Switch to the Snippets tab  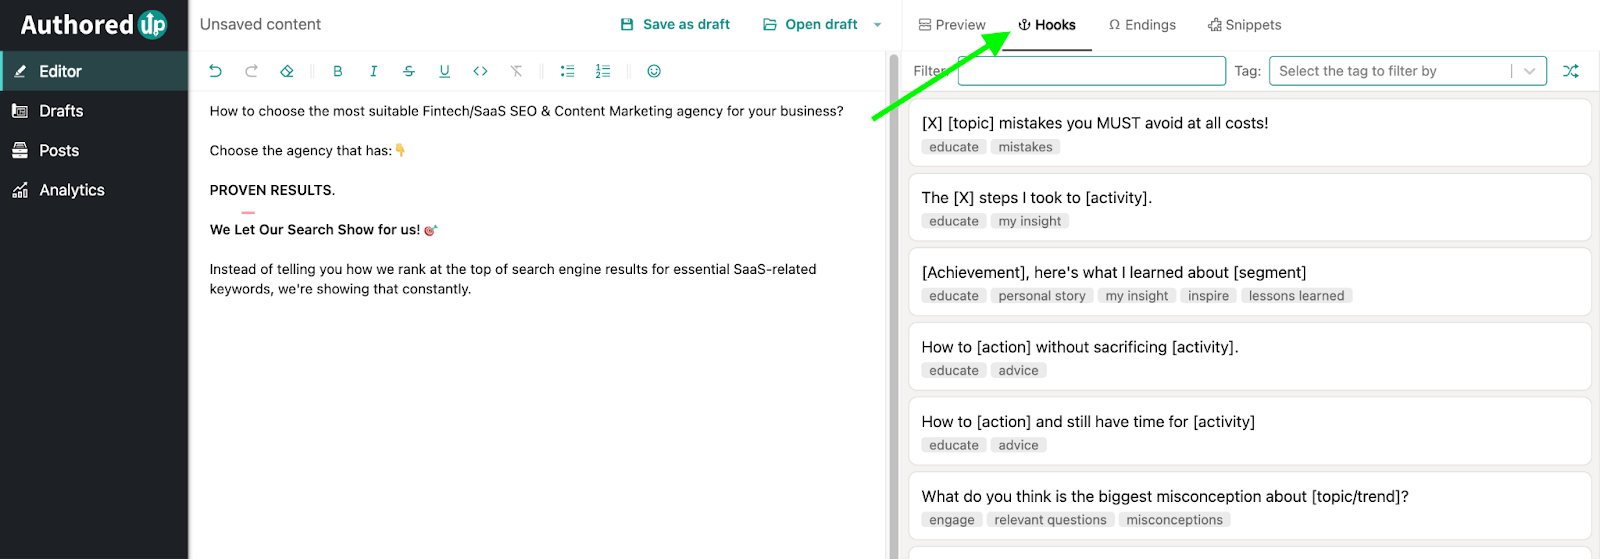click(x=1244, y=25)
